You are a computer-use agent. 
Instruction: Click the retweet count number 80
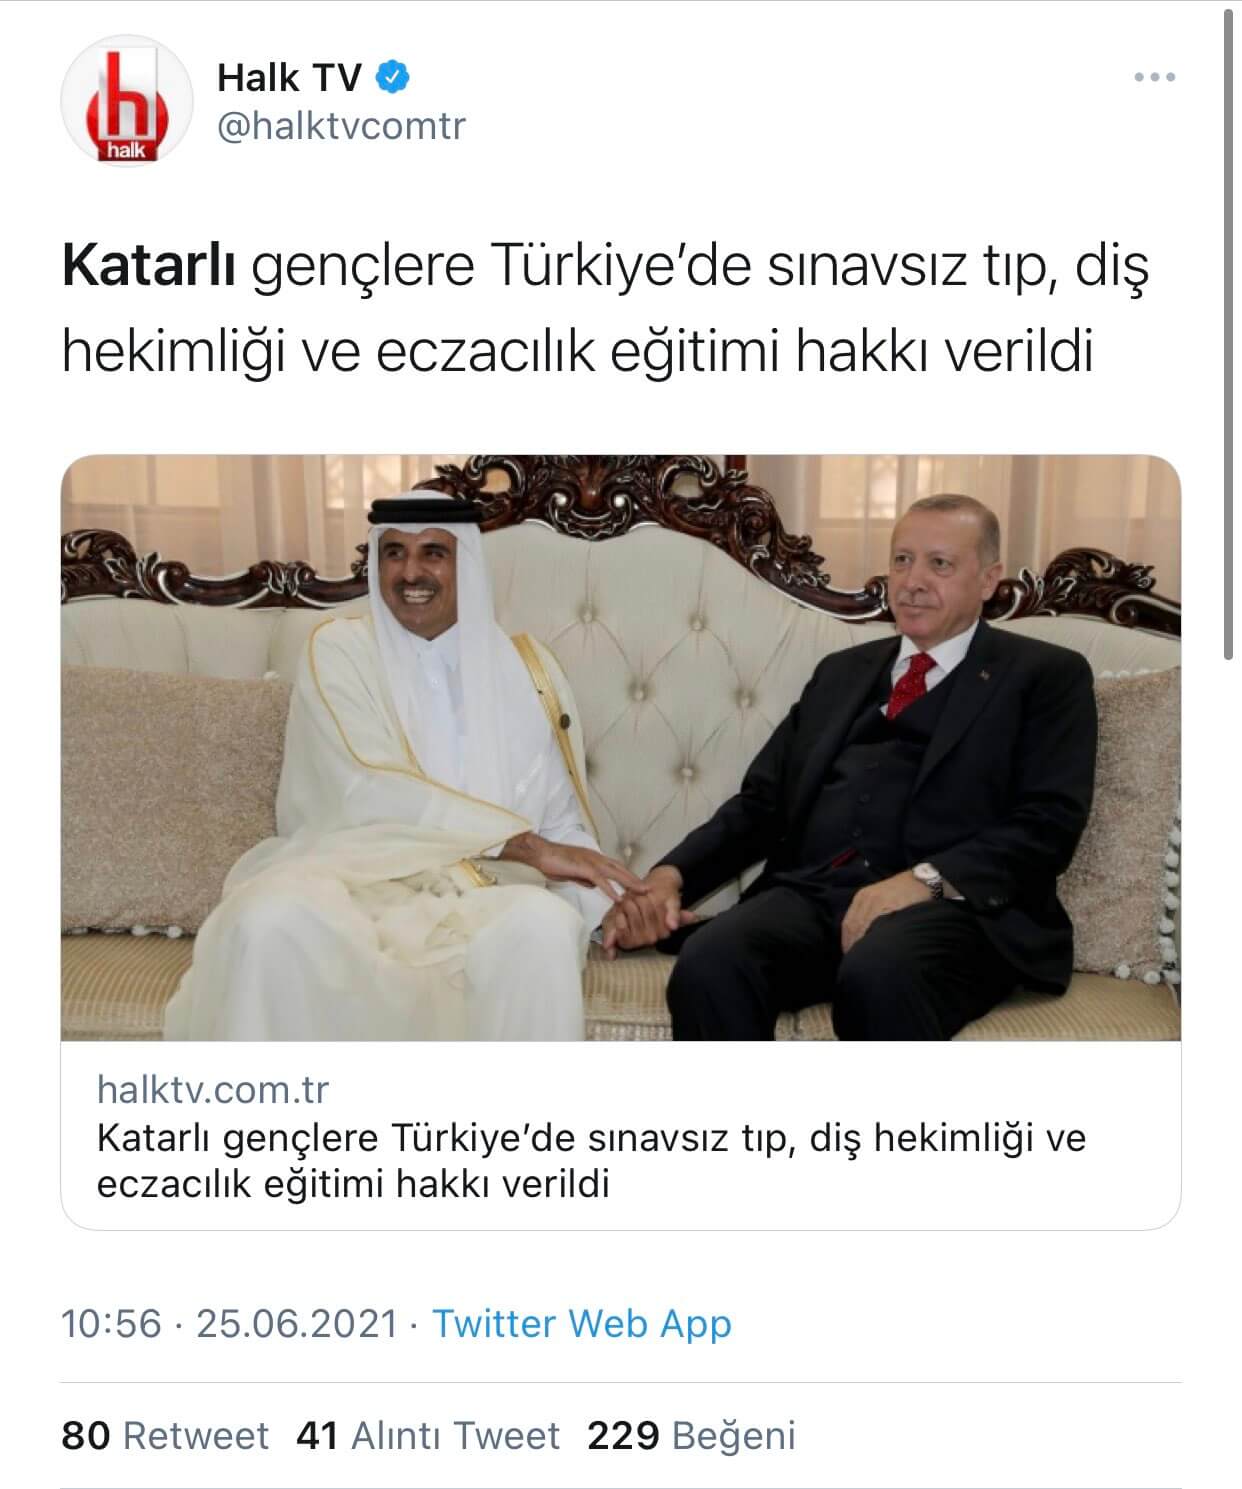(85, 1436)
